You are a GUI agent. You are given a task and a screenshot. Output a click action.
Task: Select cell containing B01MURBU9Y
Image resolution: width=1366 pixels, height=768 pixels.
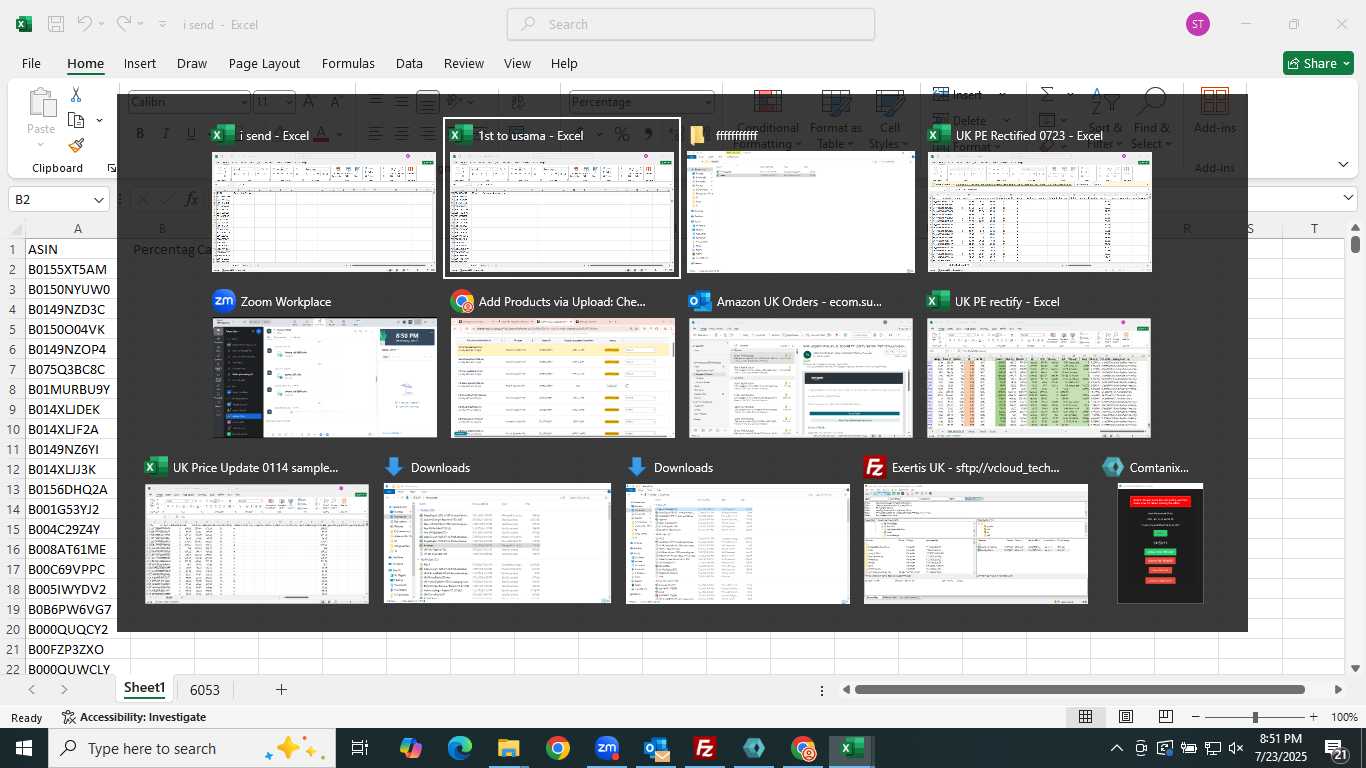point(77,389)
